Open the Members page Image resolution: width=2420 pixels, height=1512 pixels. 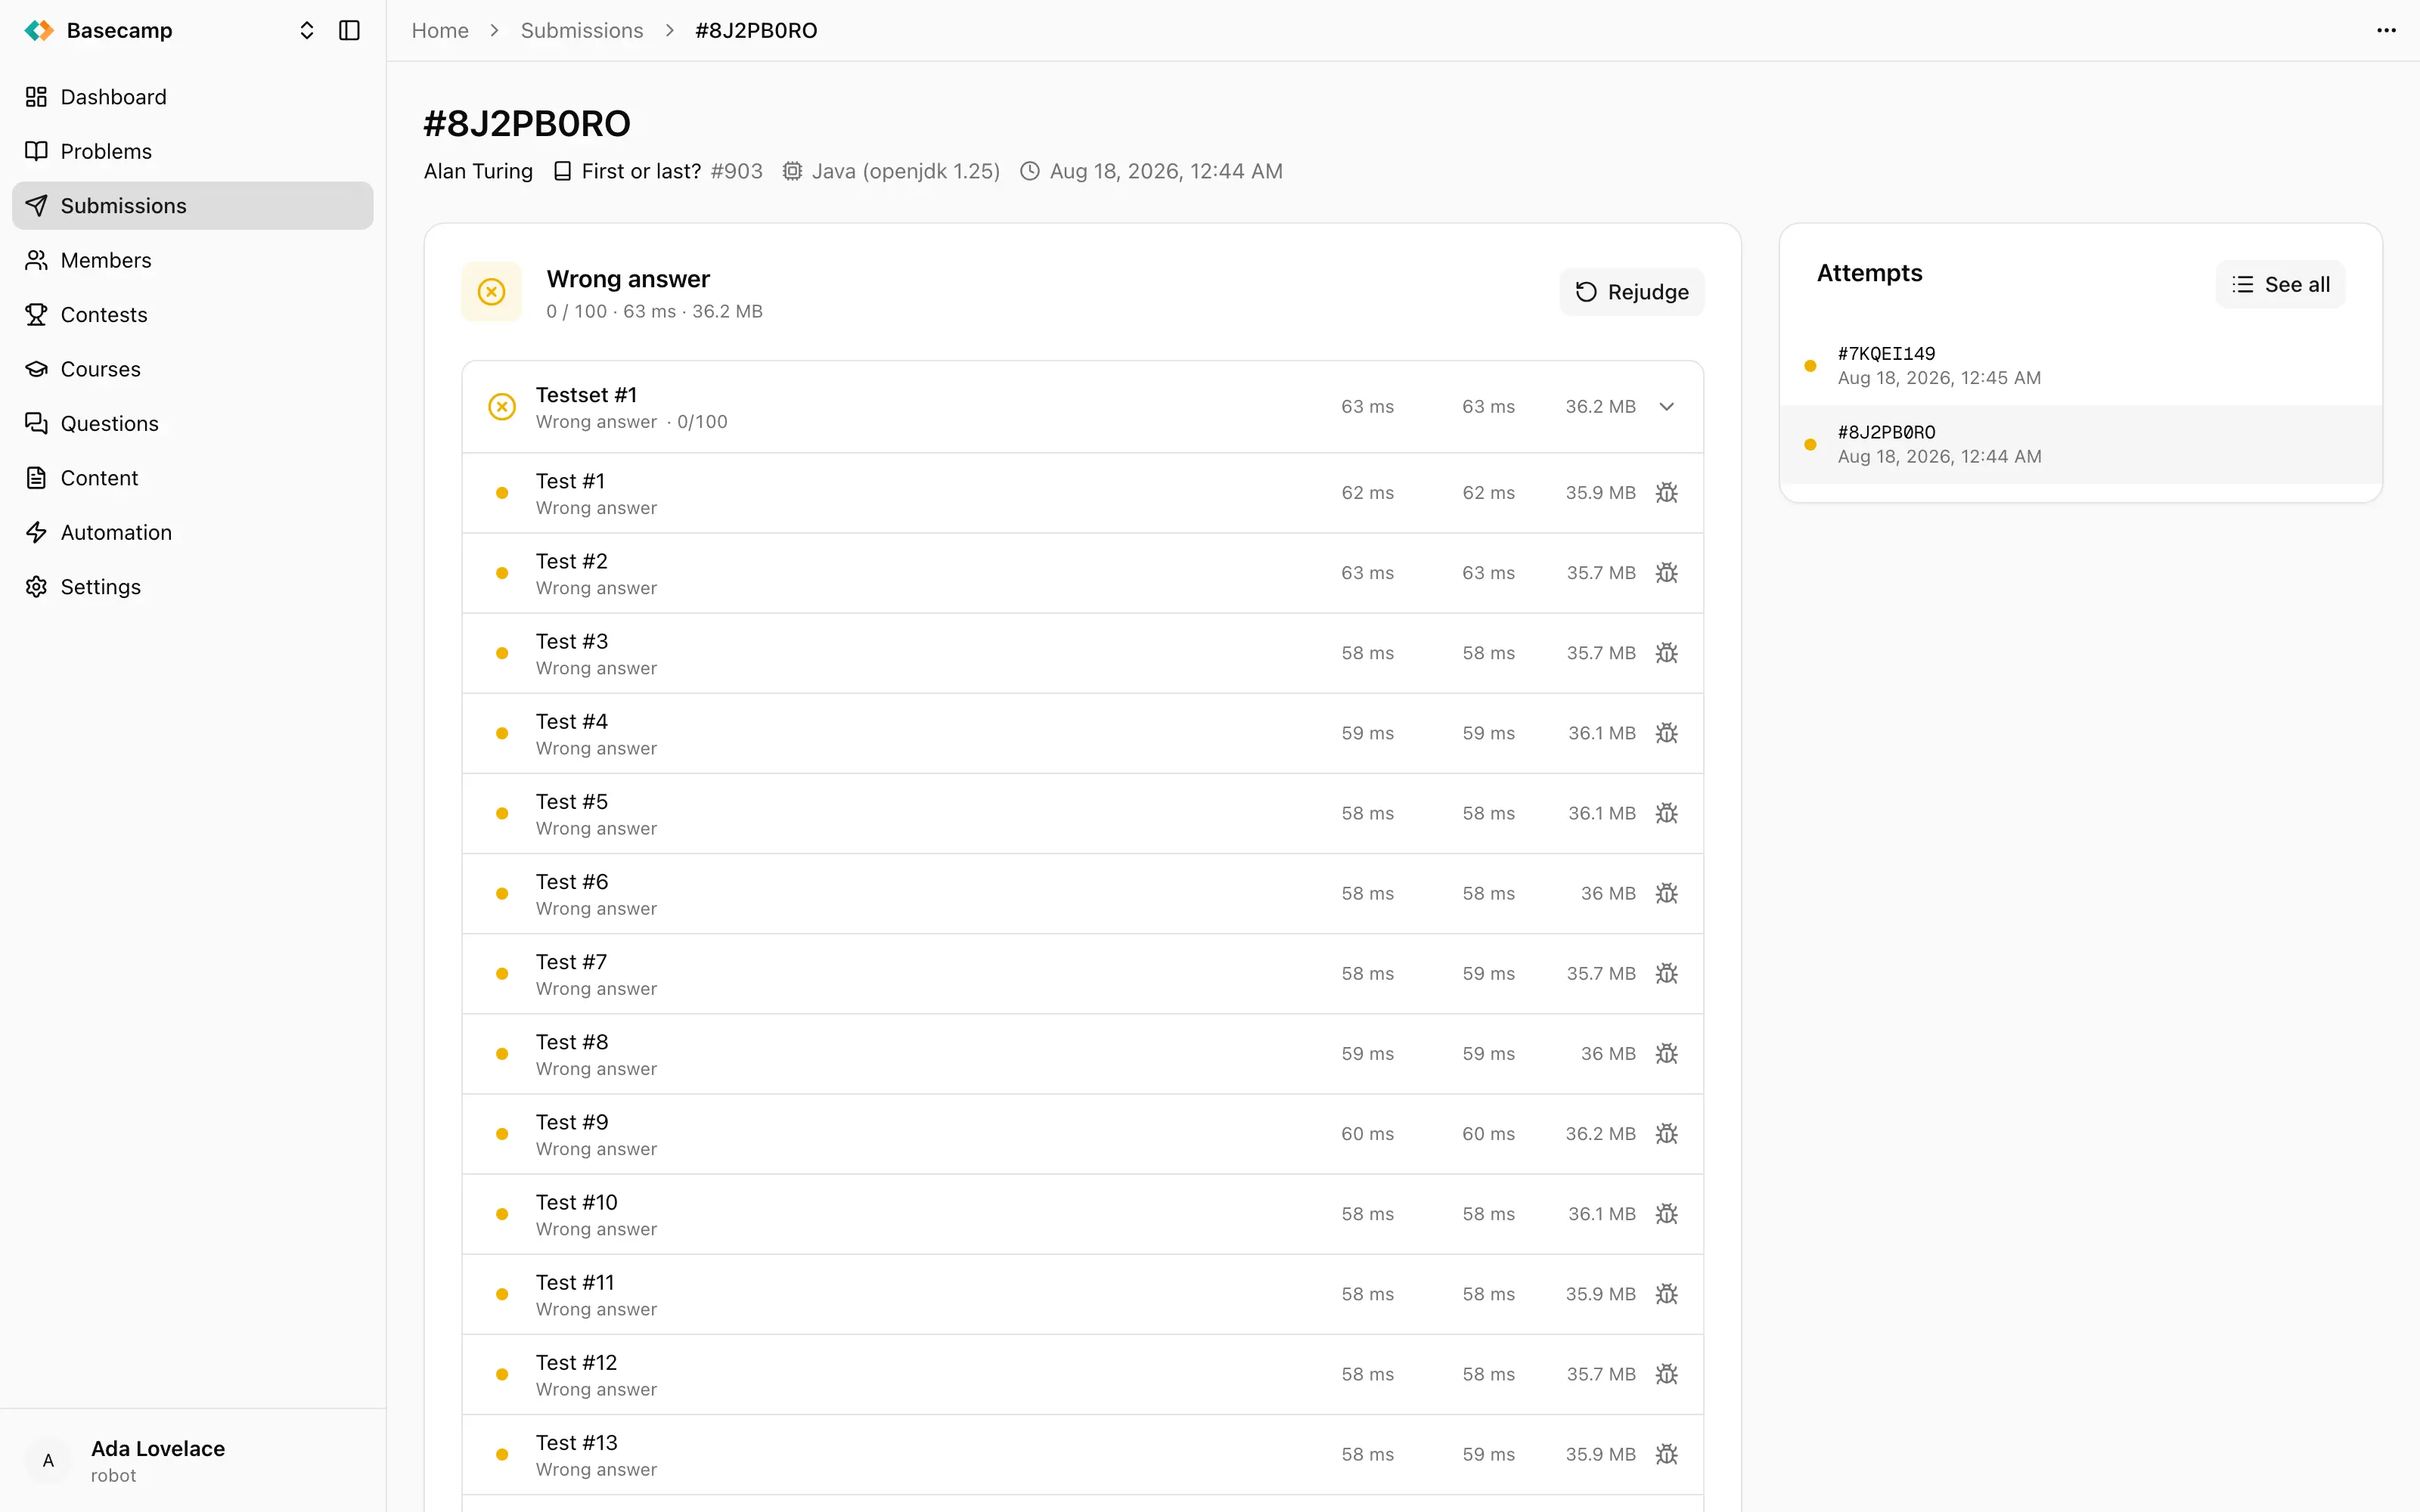[x=192, y=260]
